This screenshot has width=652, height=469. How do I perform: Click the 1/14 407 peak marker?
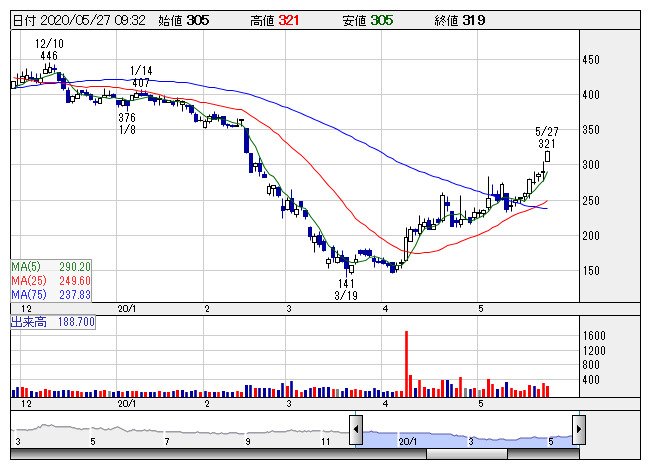pos(141,76)
